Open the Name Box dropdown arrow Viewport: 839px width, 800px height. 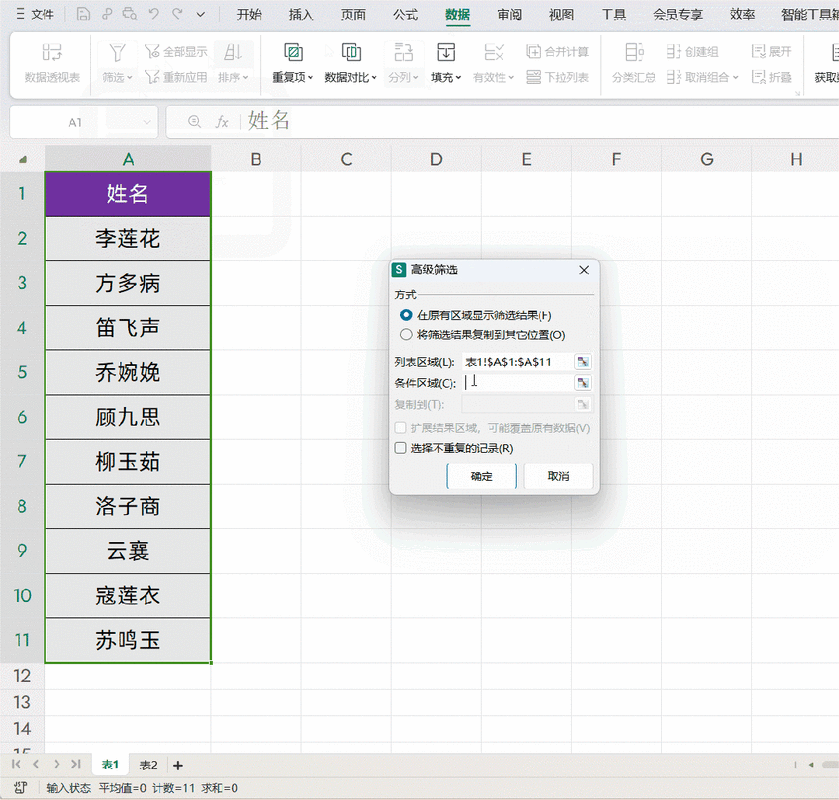[147, 123]
